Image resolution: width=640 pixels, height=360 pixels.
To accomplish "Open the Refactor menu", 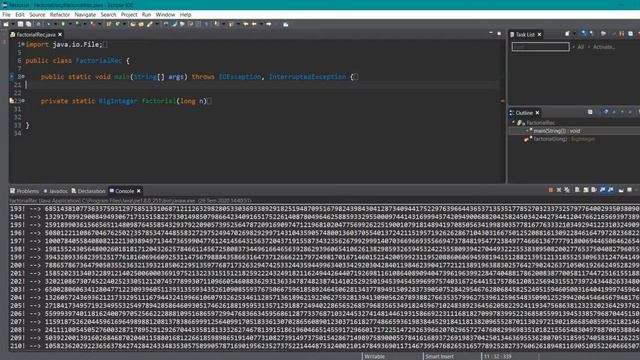I will click(60, 14).
